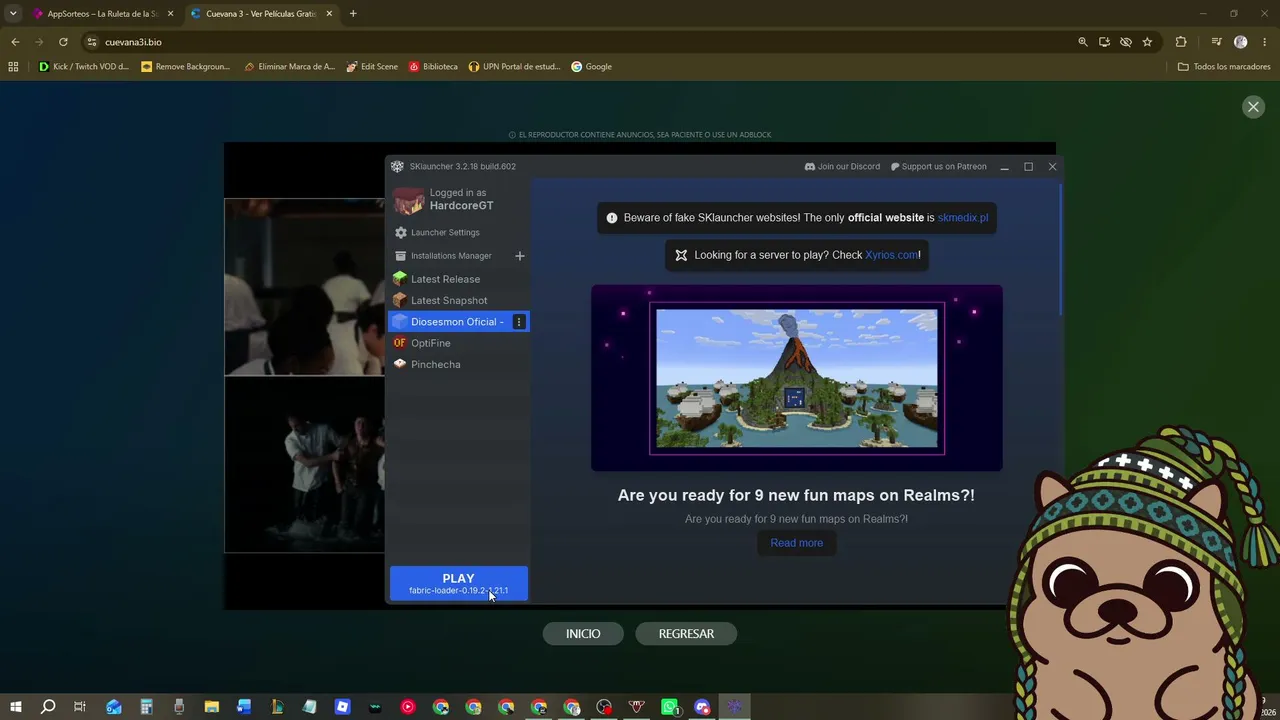1280x720 pixels.
Task: Click PLAY to launch fabric-loader
Action: click(x=459, y=584)
